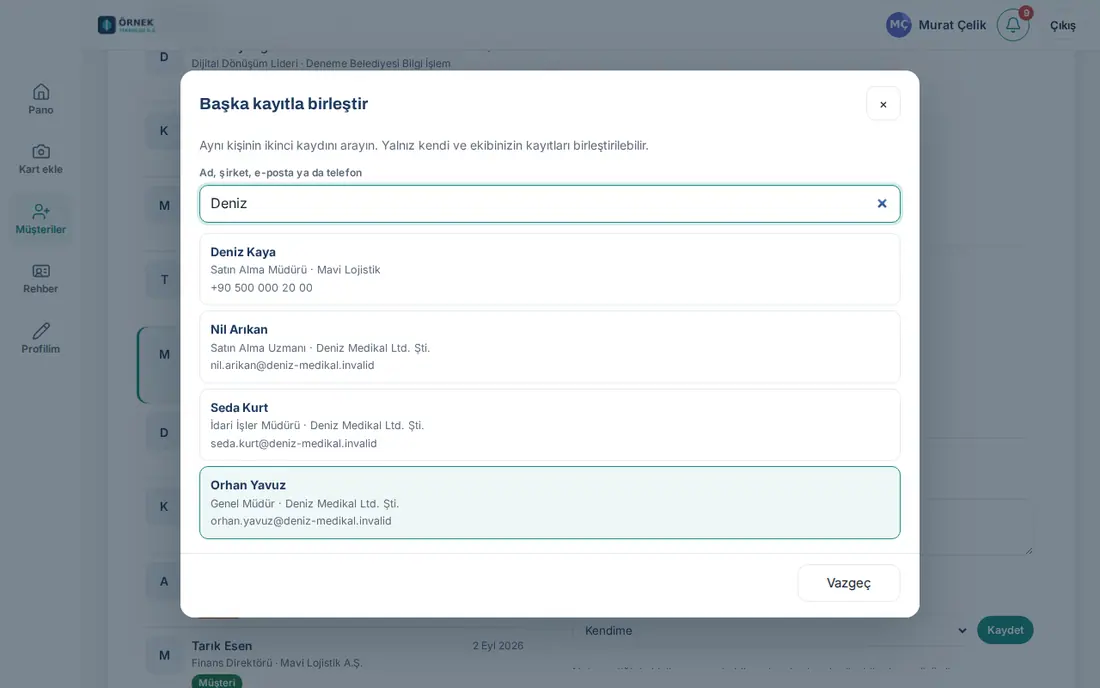Open Rehber contact card icon
The height and width of the screenshot is (688, 1100).
coord(41,271)
